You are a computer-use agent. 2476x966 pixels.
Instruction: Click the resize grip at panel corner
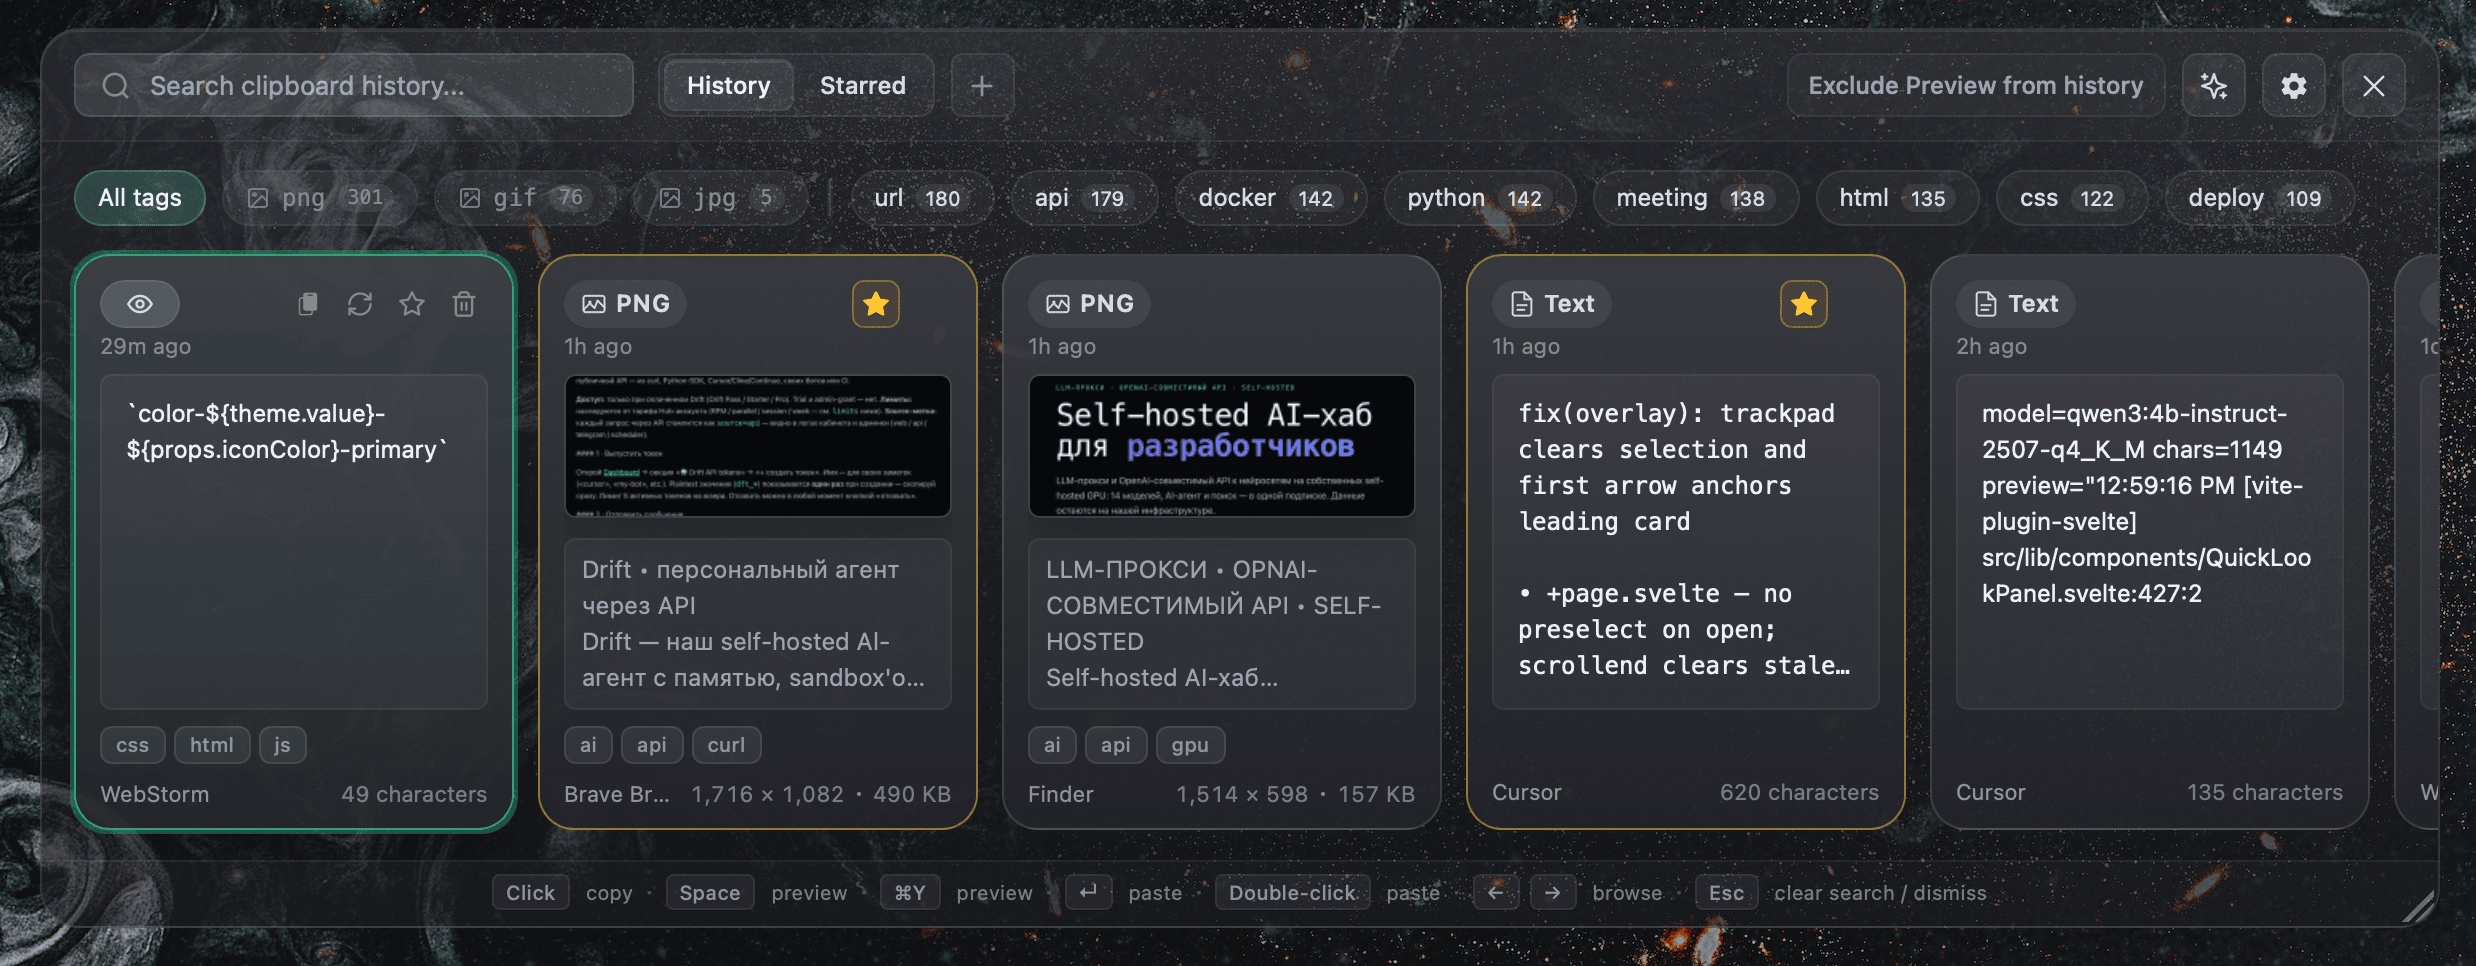tap(2418, 906)
